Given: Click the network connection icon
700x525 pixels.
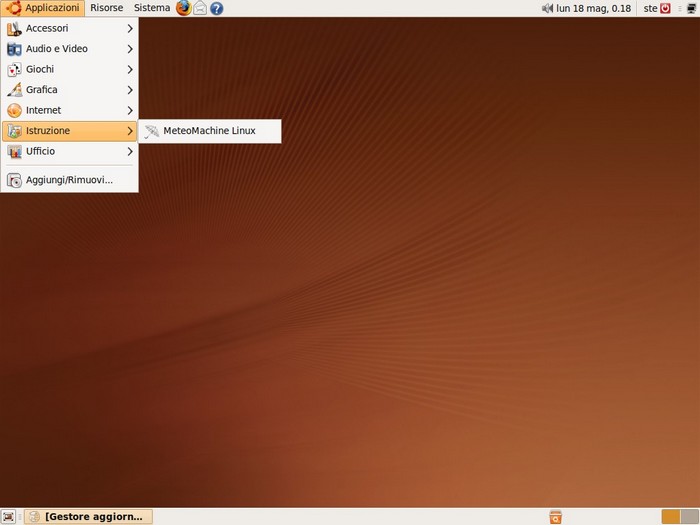Looking at the screenshot, I should pyautogui.click(x=691, y=8).
